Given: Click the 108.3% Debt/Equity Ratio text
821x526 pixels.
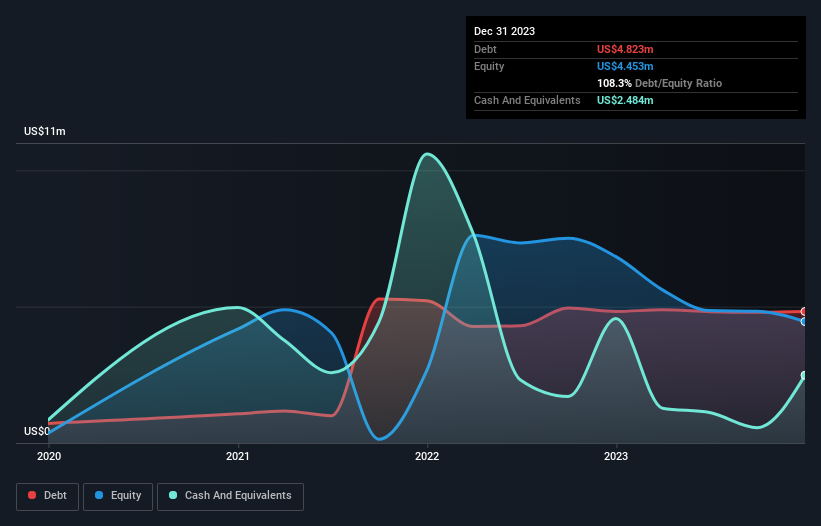Looking at the screenshot, I should coord(659,83).
